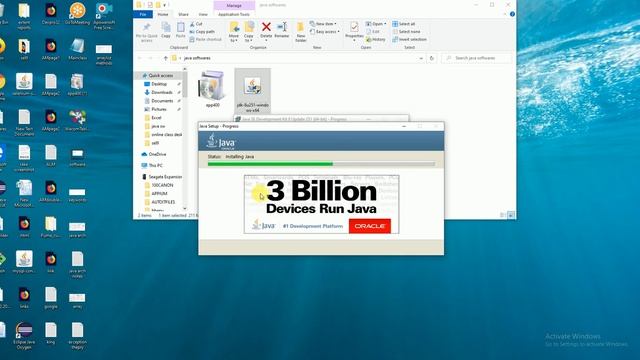Screen dimensions: 640x360
Task: Open Desktop in the navigation pane
Action: click(x=159, y=84)
